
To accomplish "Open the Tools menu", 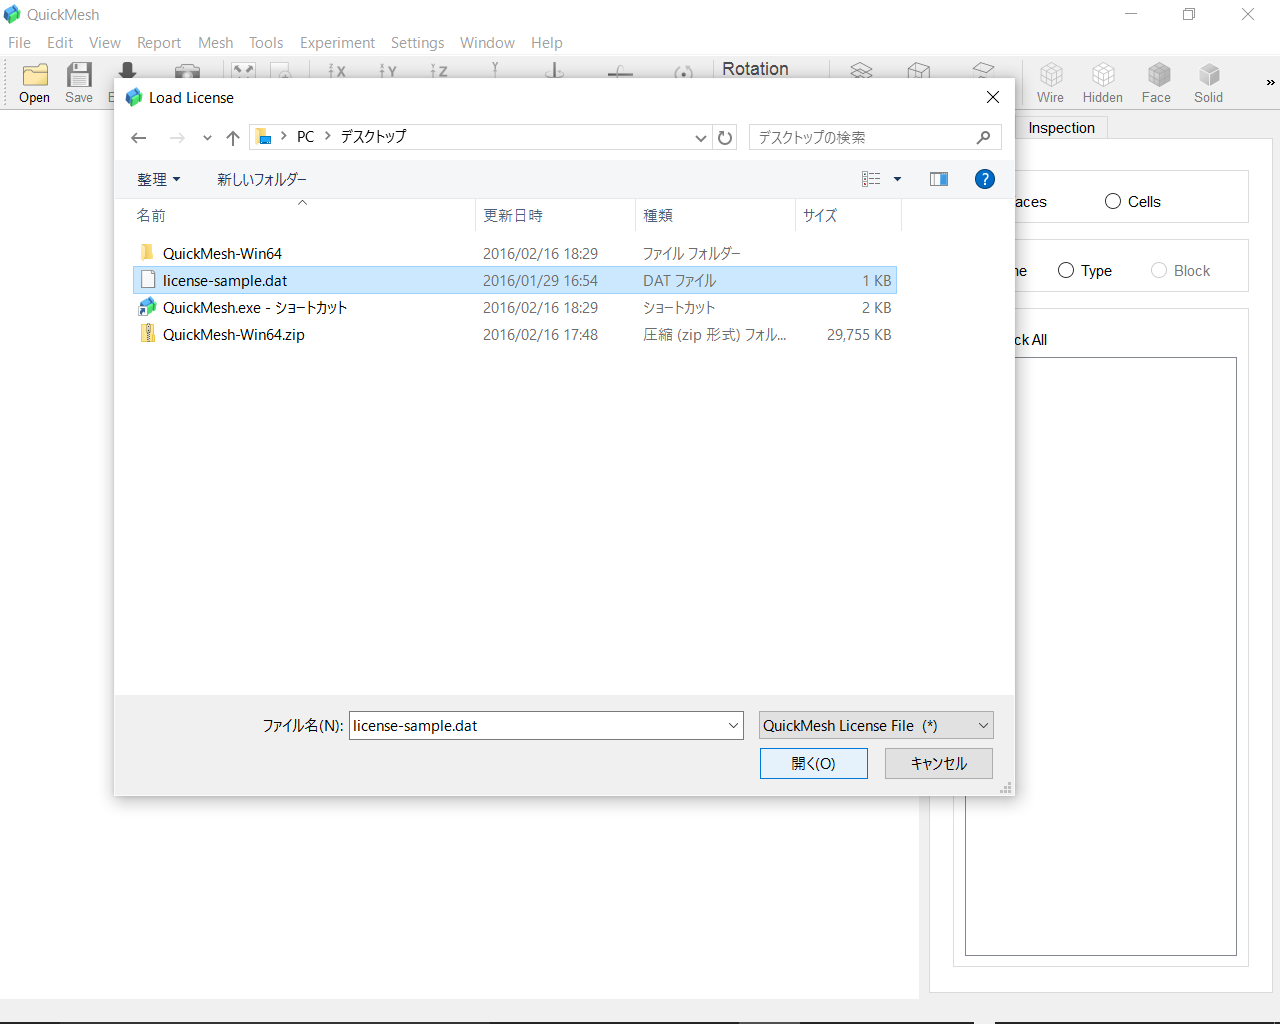I will tap(266, 42).
